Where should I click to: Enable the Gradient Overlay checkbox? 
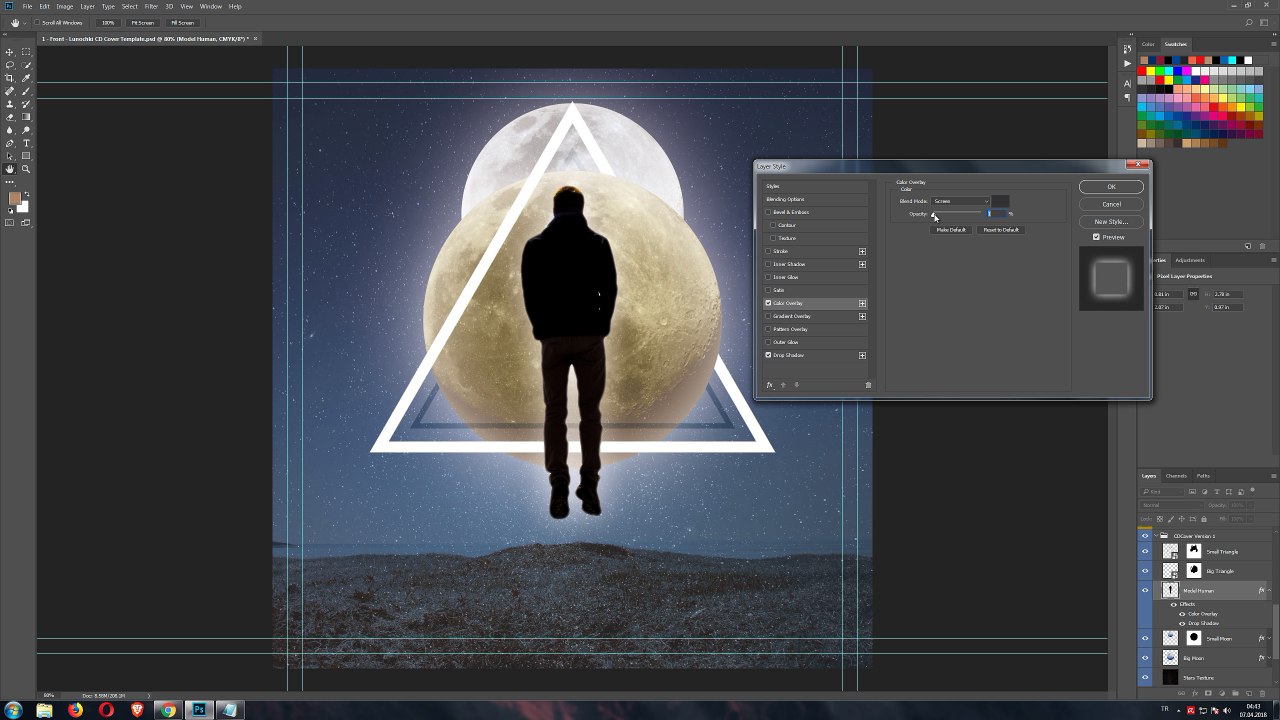768,316
